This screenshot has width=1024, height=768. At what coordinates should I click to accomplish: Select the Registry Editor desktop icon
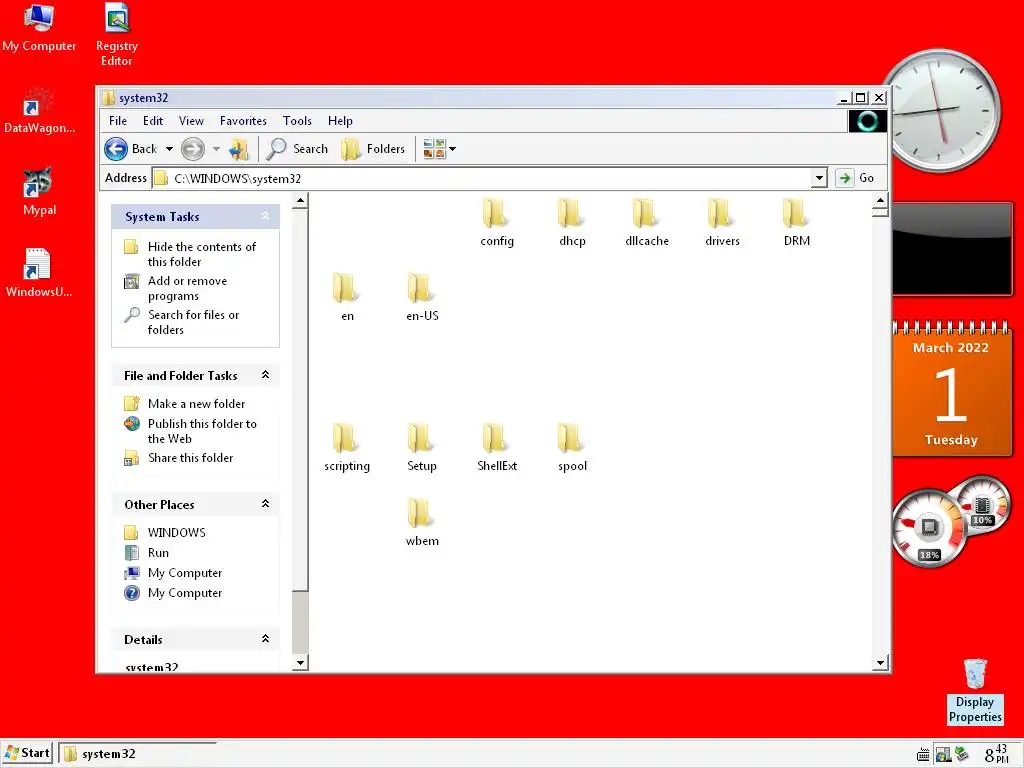click(116, 35)
